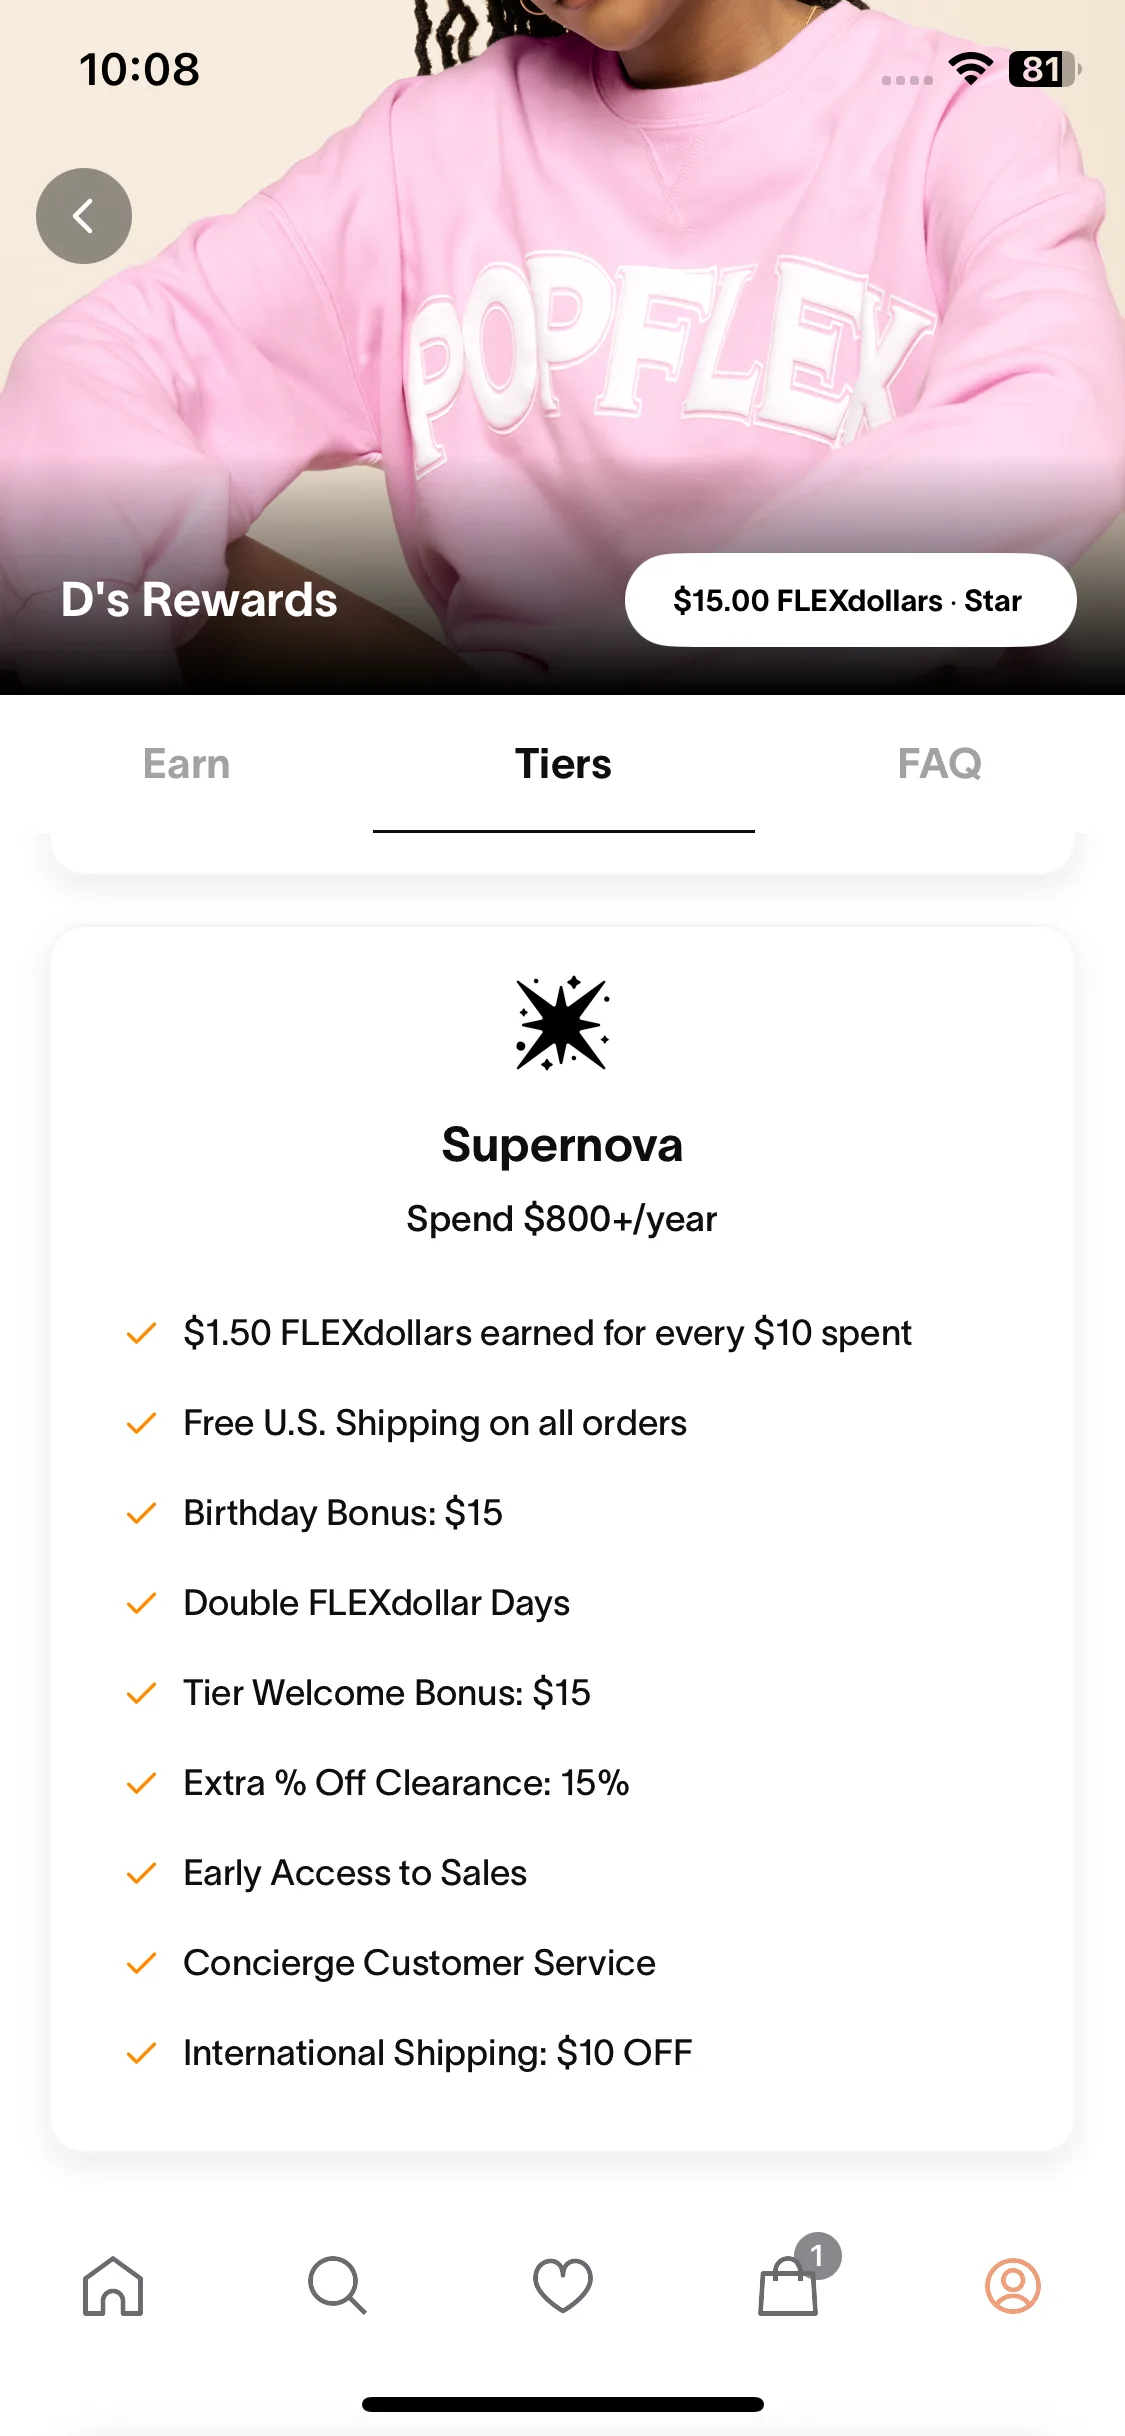The width and height of the screenshot is (1125, 2436).
Task: Tap the Free U.S. Shipping checkmark
Action: 141,1423
